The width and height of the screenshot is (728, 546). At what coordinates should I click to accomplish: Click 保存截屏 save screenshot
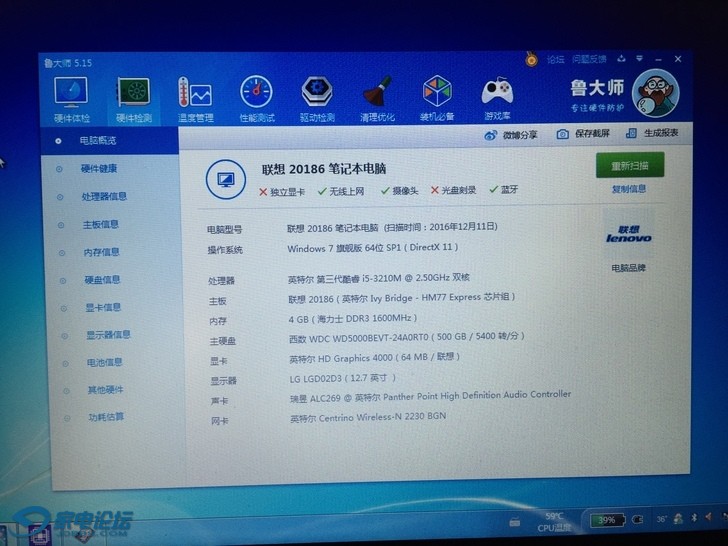tap(583, 134)
